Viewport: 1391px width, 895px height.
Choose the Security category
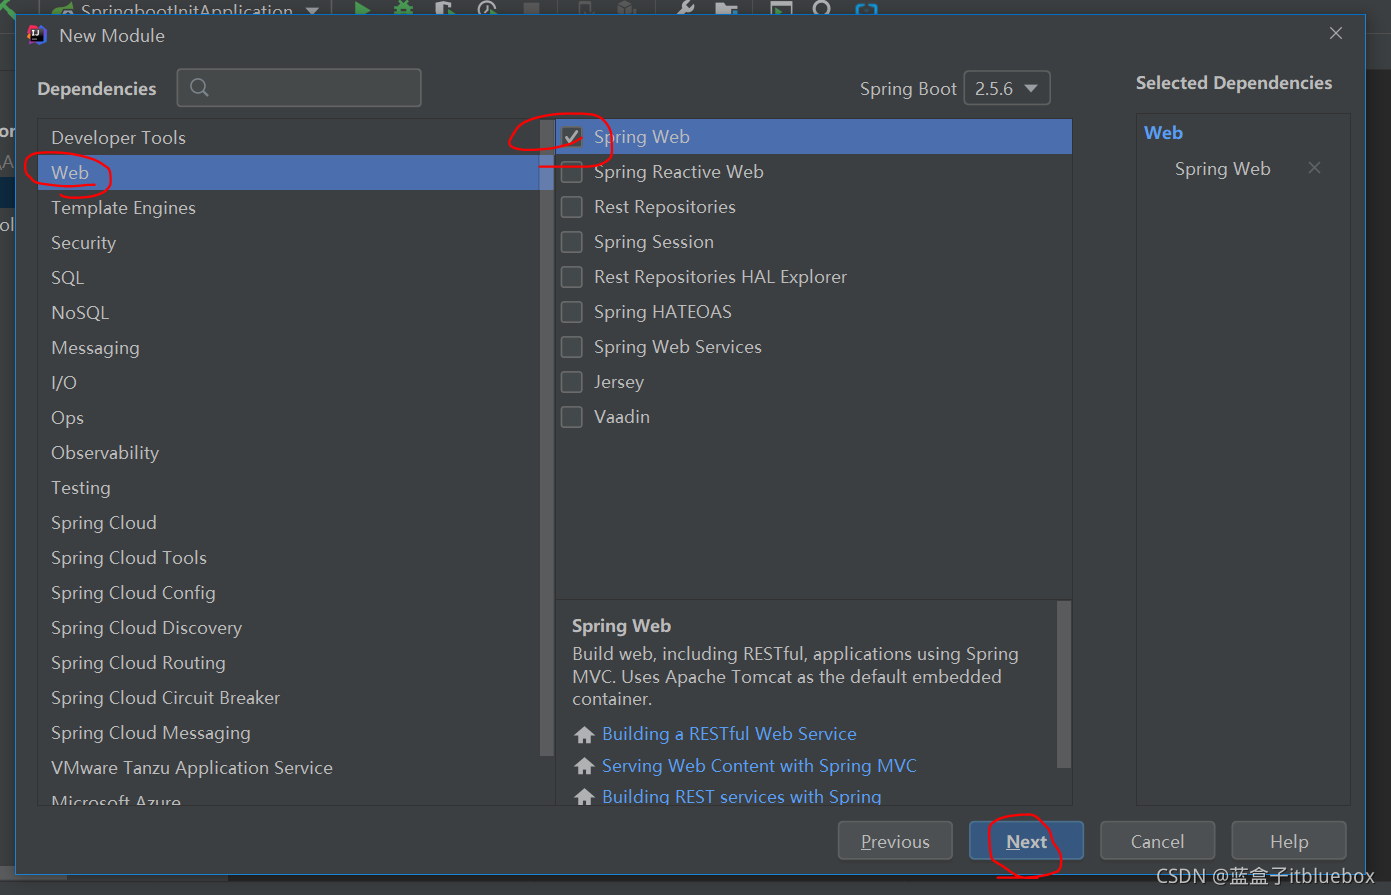coord(288,242)
